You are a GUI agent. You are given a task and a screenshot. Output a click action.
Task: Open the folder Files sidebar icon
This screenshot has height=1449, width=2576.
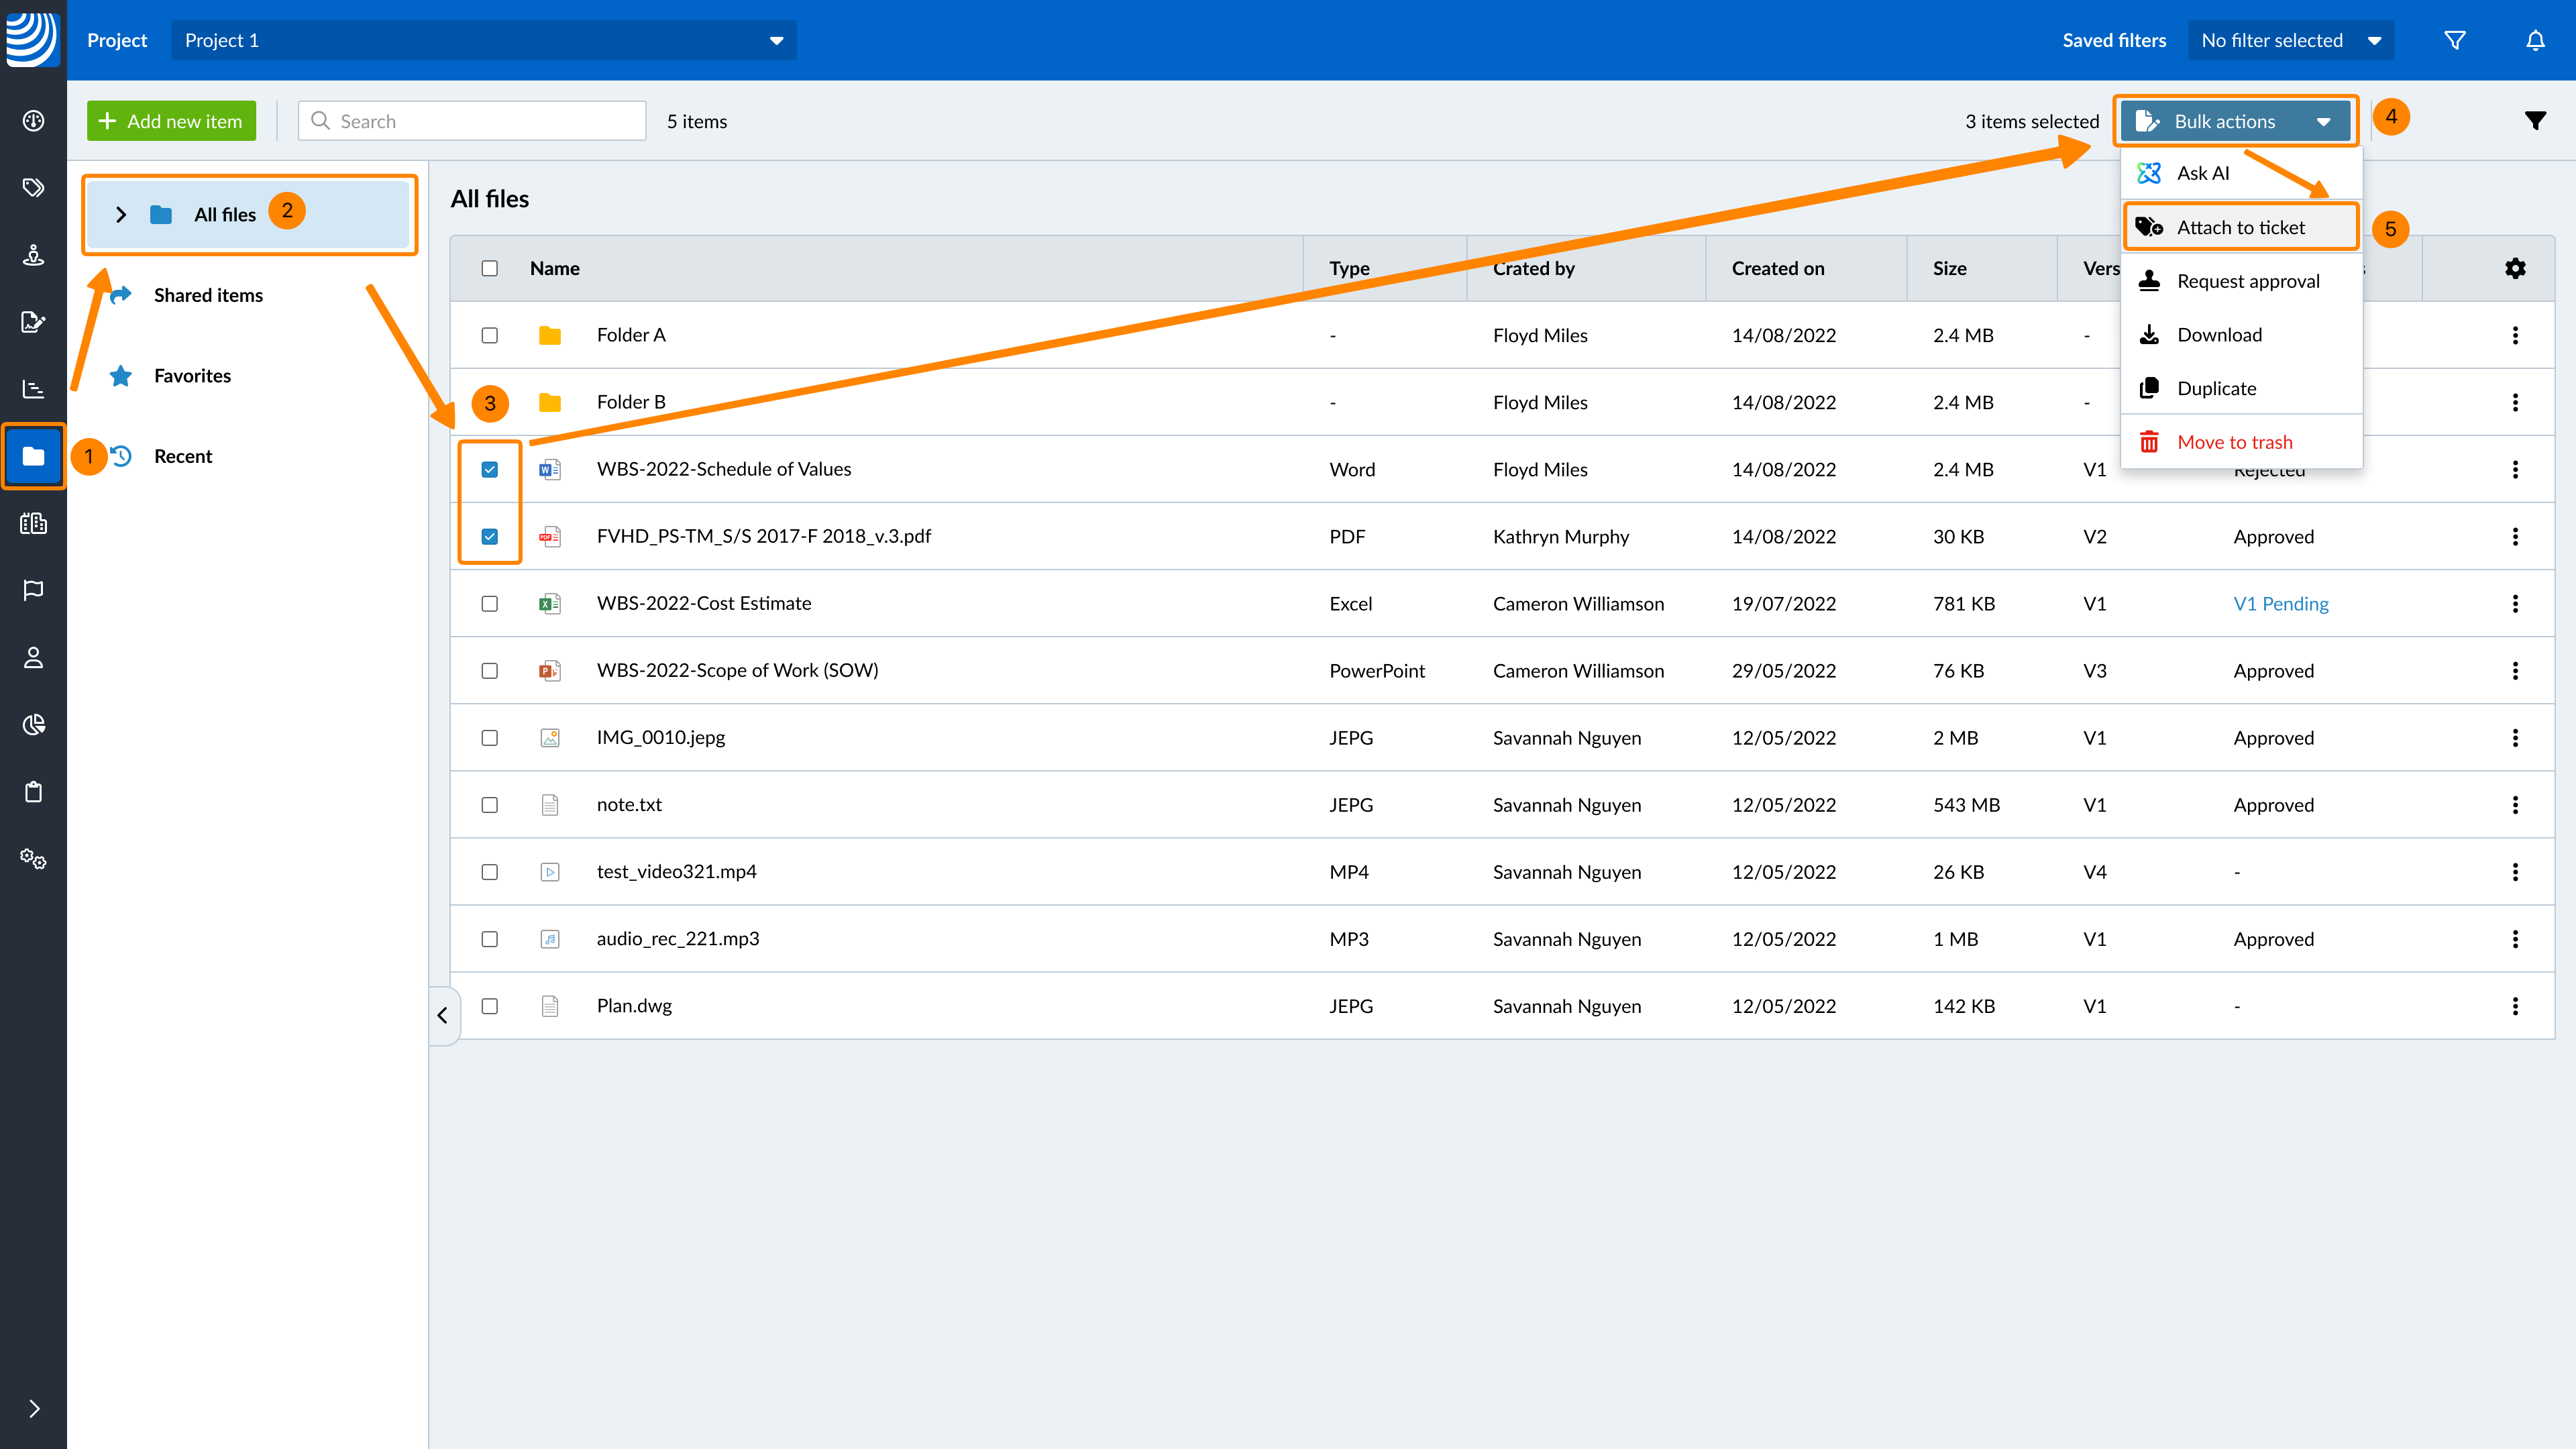(x=33, y=456)
